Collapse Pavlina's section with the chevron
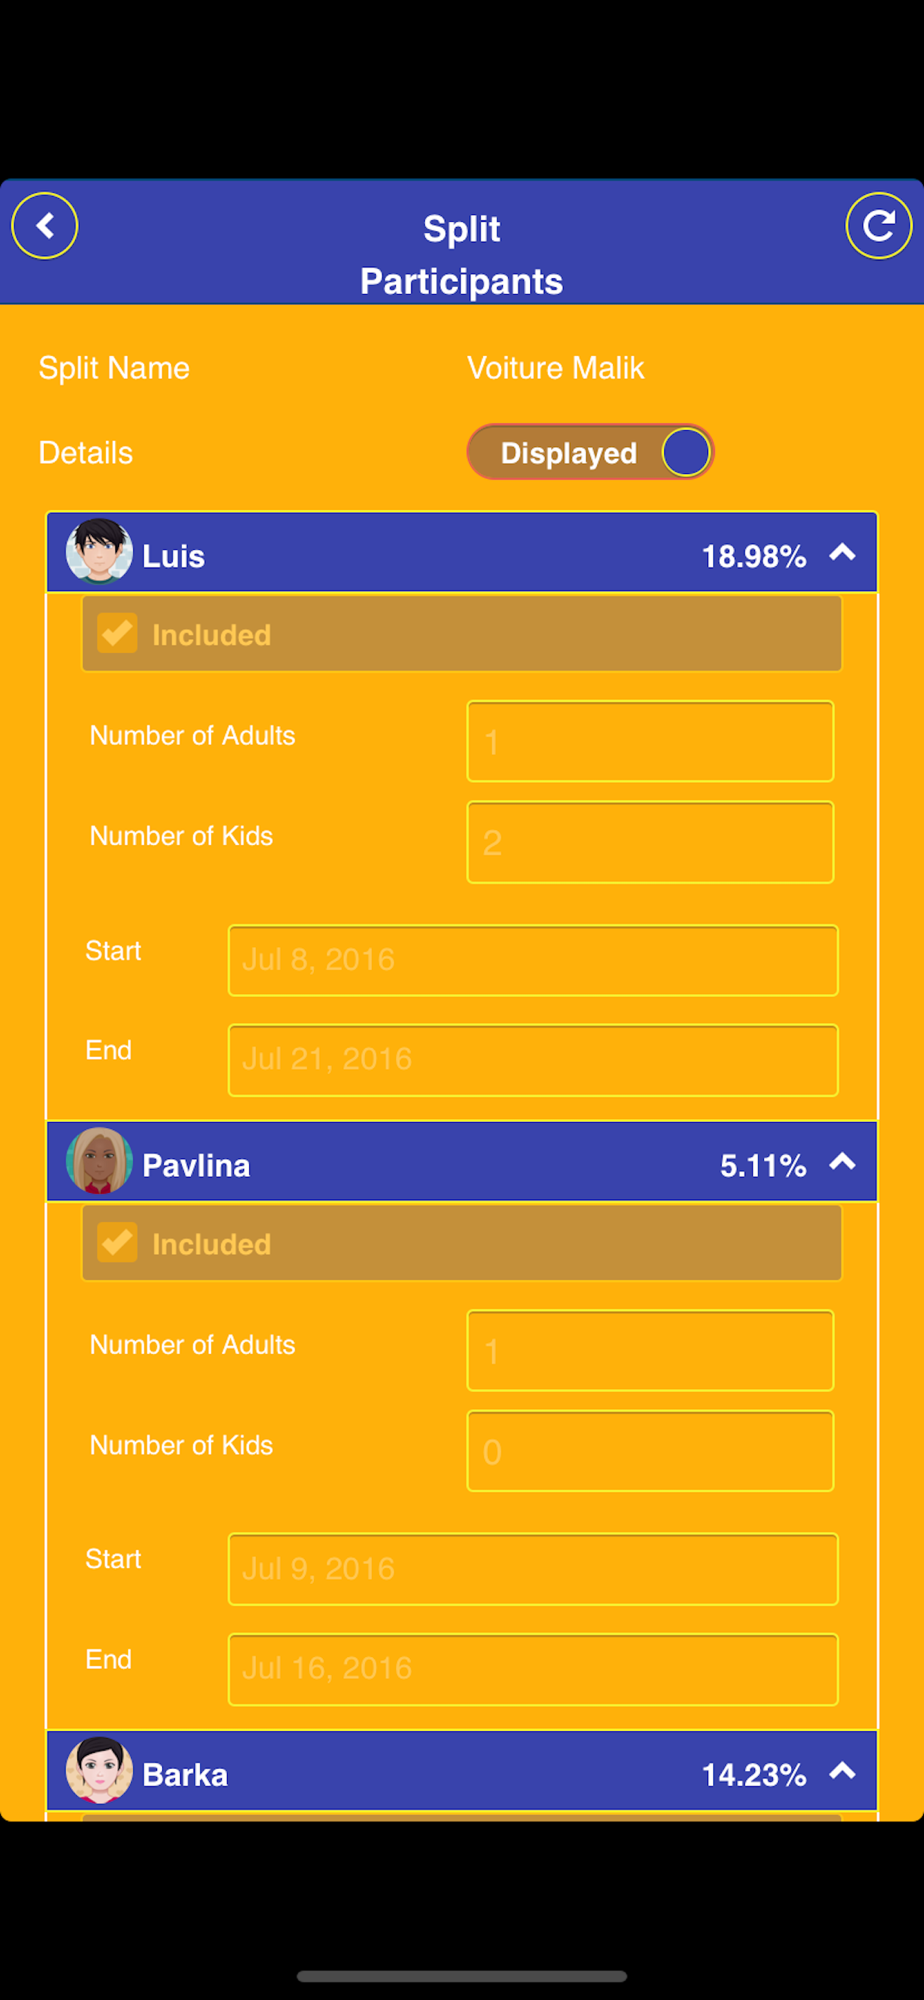 843,1162
